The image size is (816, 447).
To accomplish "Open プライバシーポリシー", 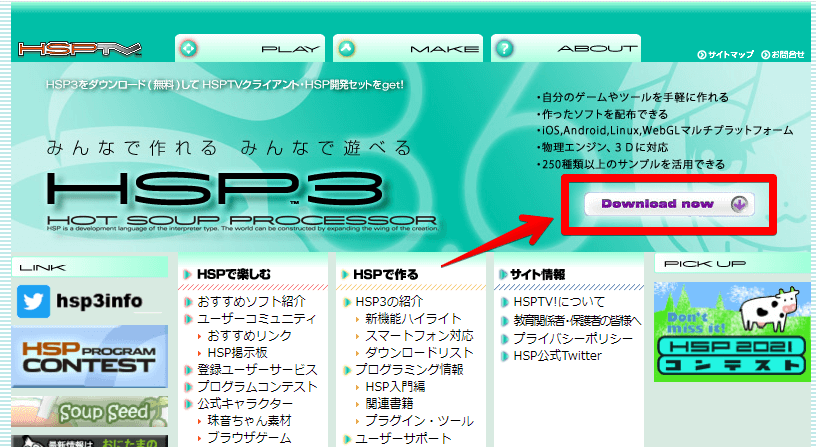I will 573,338.
